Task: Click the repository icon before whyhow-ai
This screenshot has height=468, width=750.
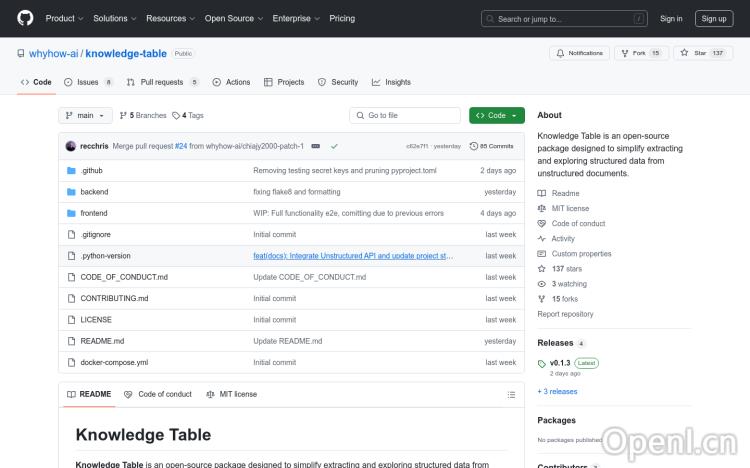Action: (21, 53)
